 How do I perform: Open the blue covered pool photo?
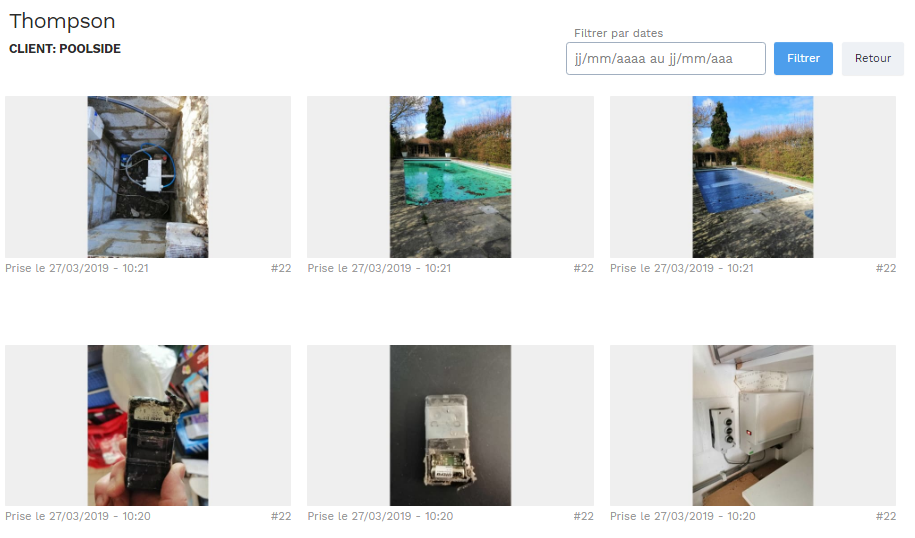[753, 177]
